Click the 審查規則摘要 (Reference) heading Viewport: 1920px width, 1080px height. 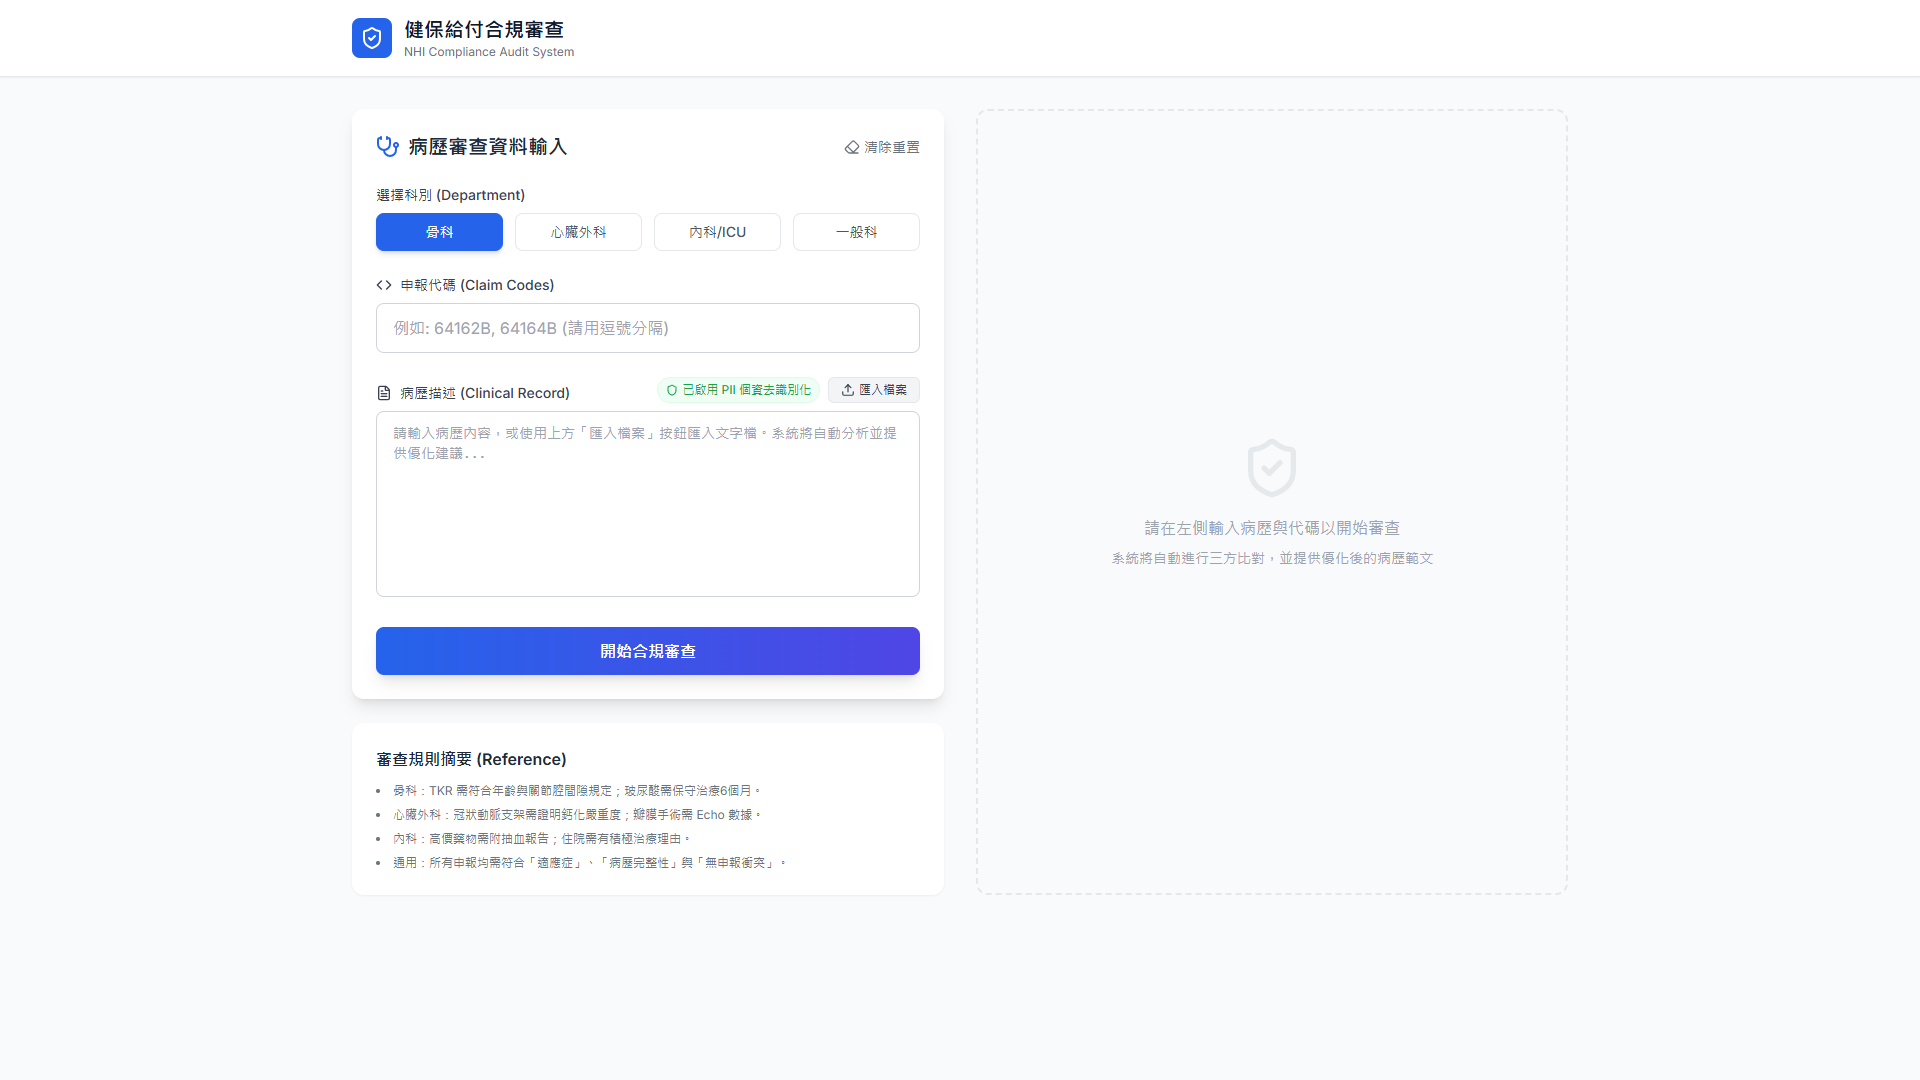[x=471, y=759]
